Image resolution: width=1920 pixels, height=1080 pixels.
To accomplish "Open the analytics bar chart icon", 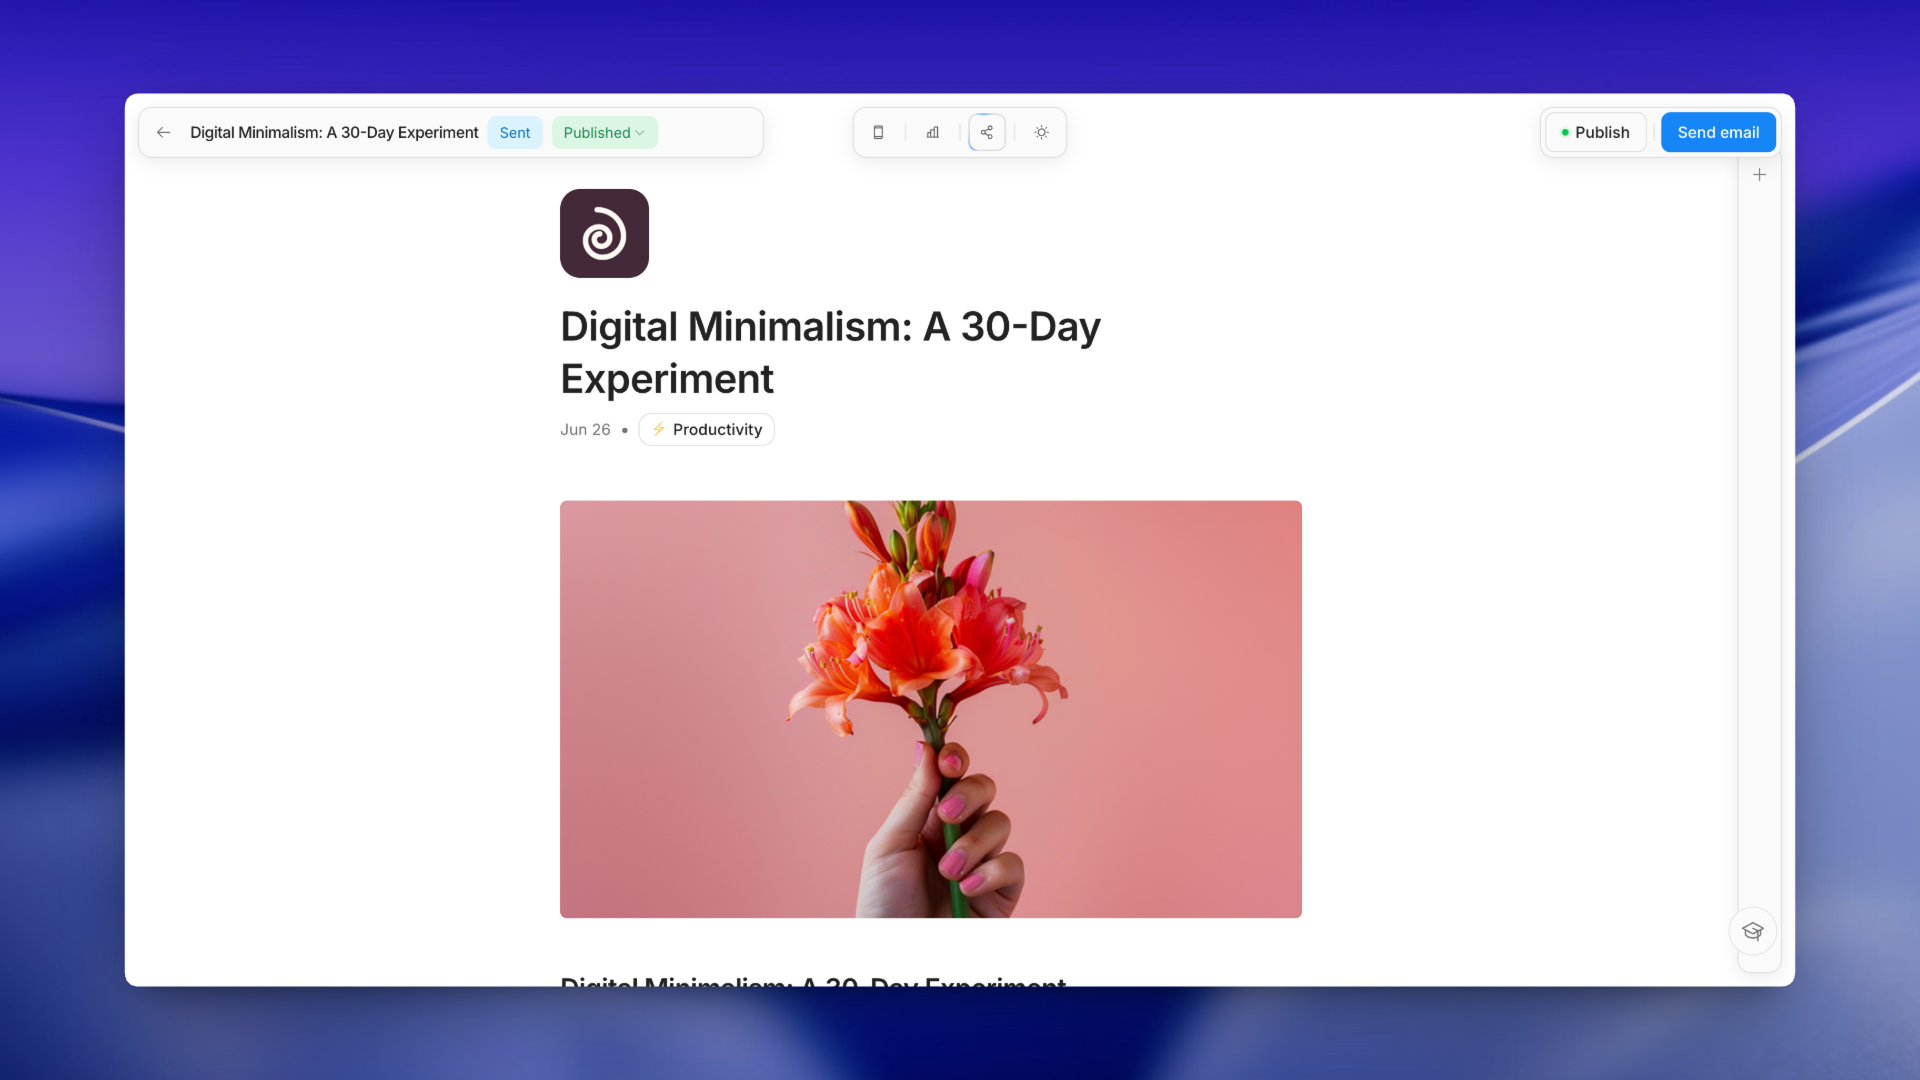I will 933,132.
